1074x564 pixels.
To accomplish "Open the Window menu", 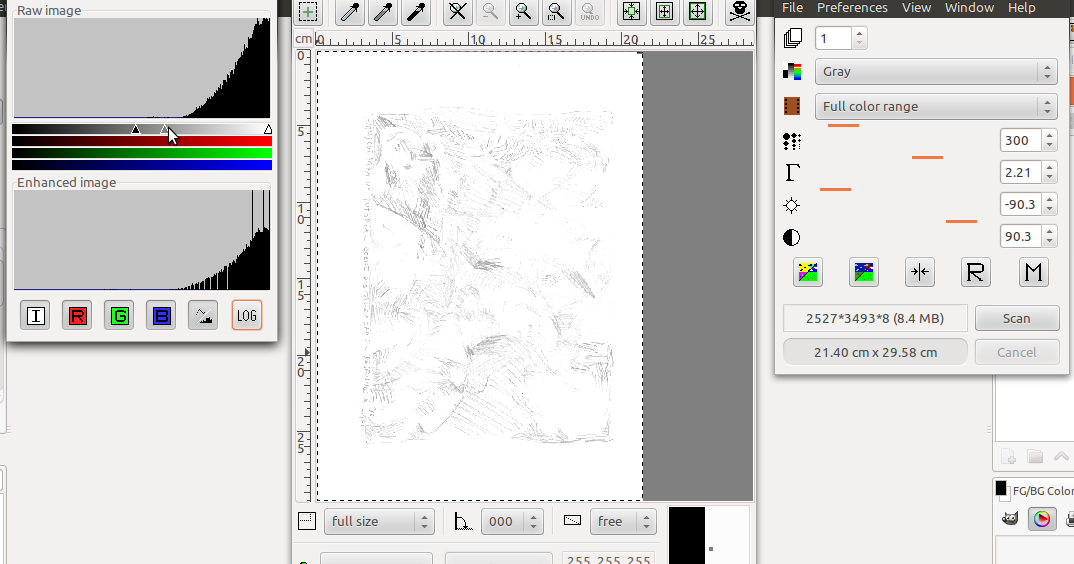I will click(x=969, y=8).
